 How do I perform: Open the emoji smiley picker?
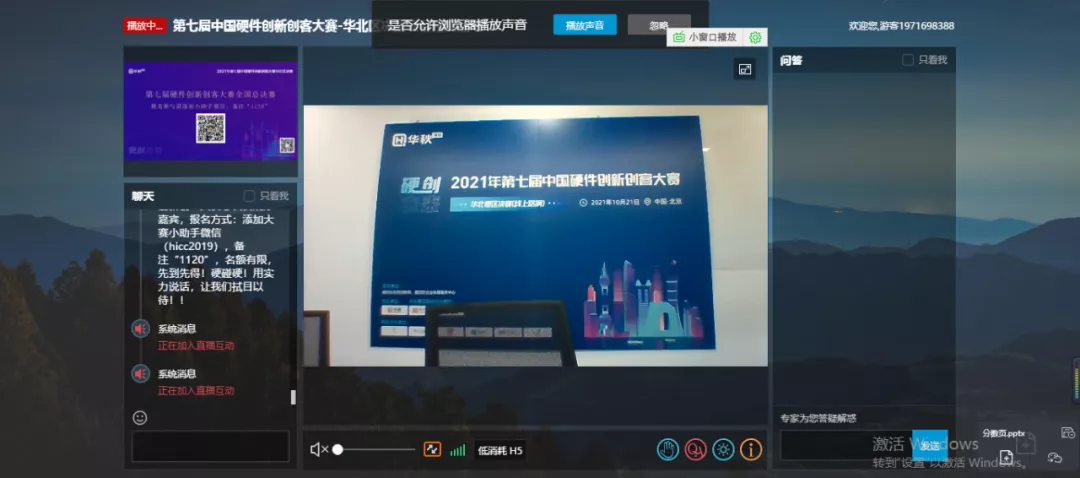point(140,417)
